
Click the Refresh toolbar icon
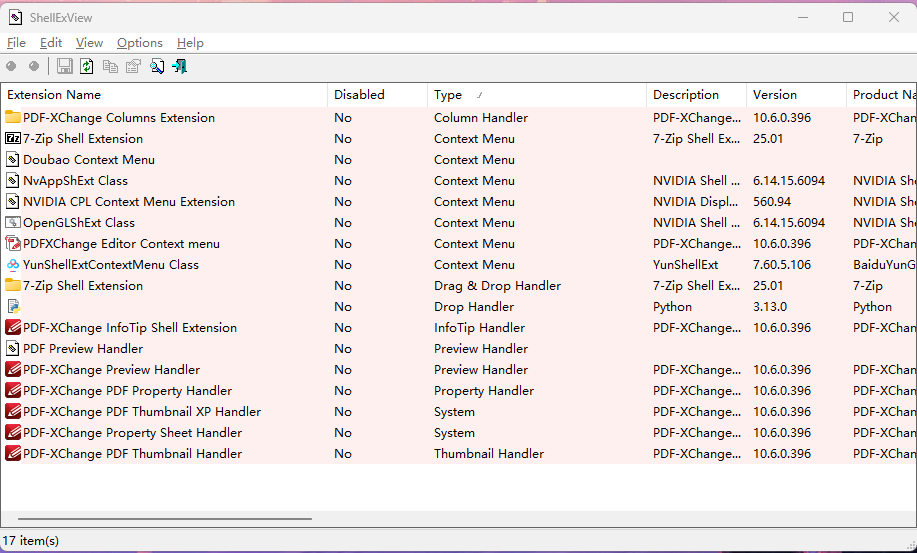click(87, 66)
